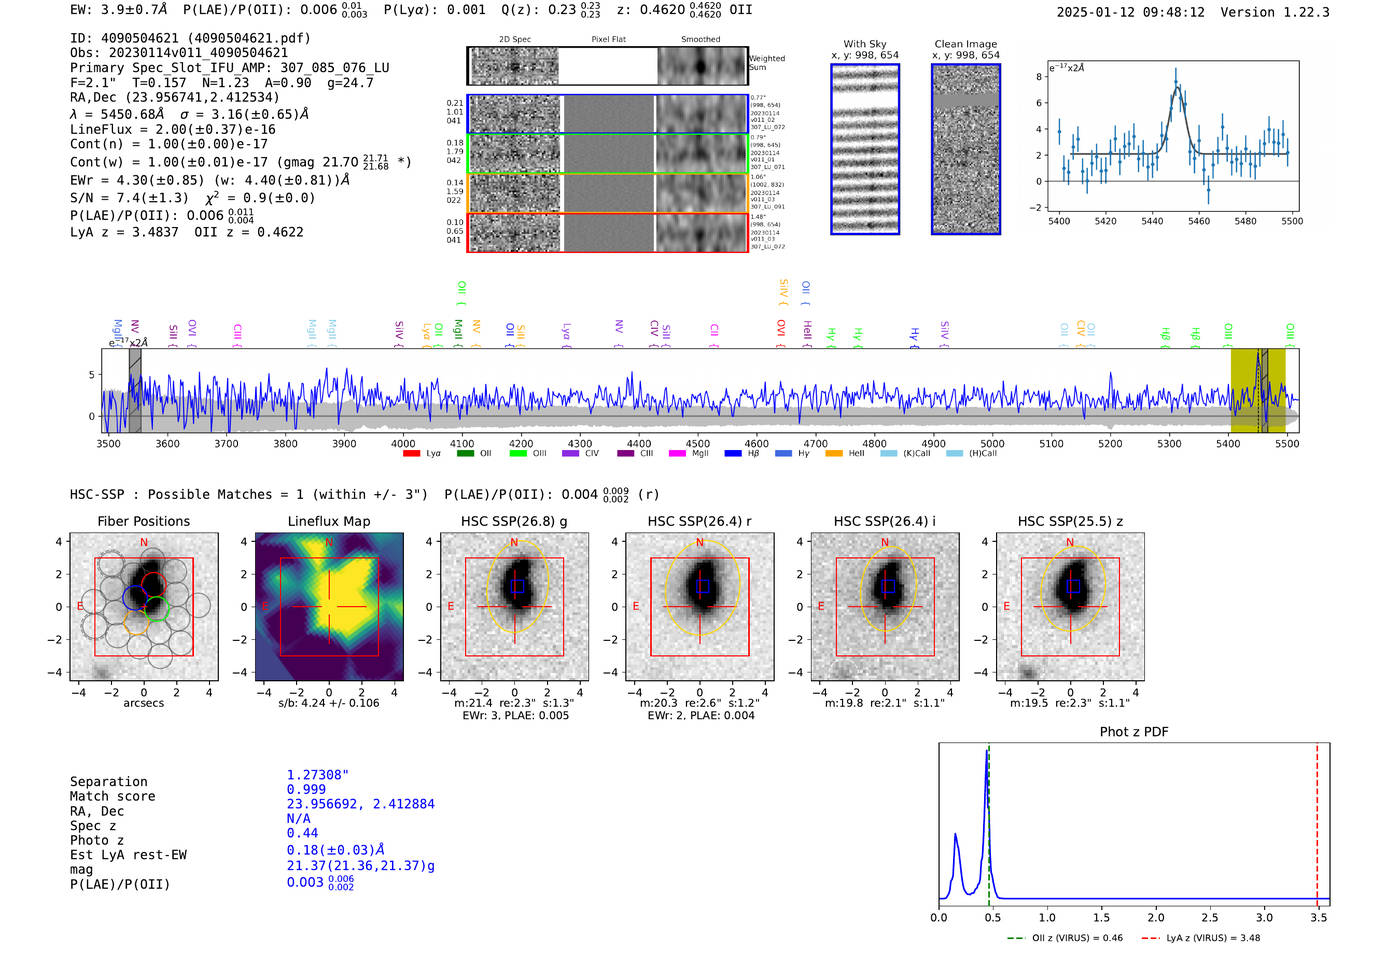Screen dimensions: 1400x953
Task: Click the OII z (VIRUS) = 0.46 legend entry
Action: pyautogui.click(x=1065, y=938)
